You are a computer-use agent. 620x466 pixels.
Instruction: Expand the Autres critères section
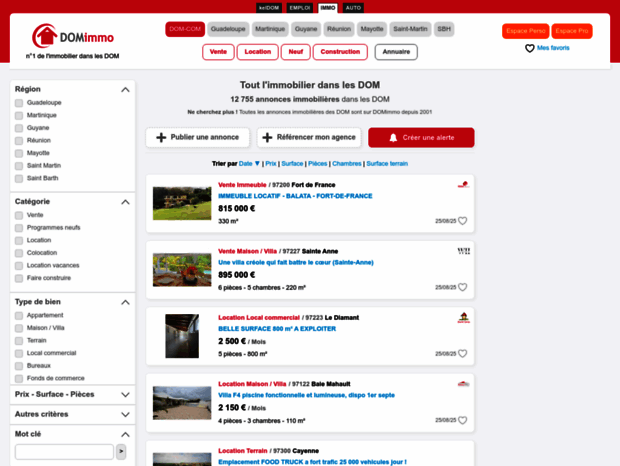click(x=125, y=415)
